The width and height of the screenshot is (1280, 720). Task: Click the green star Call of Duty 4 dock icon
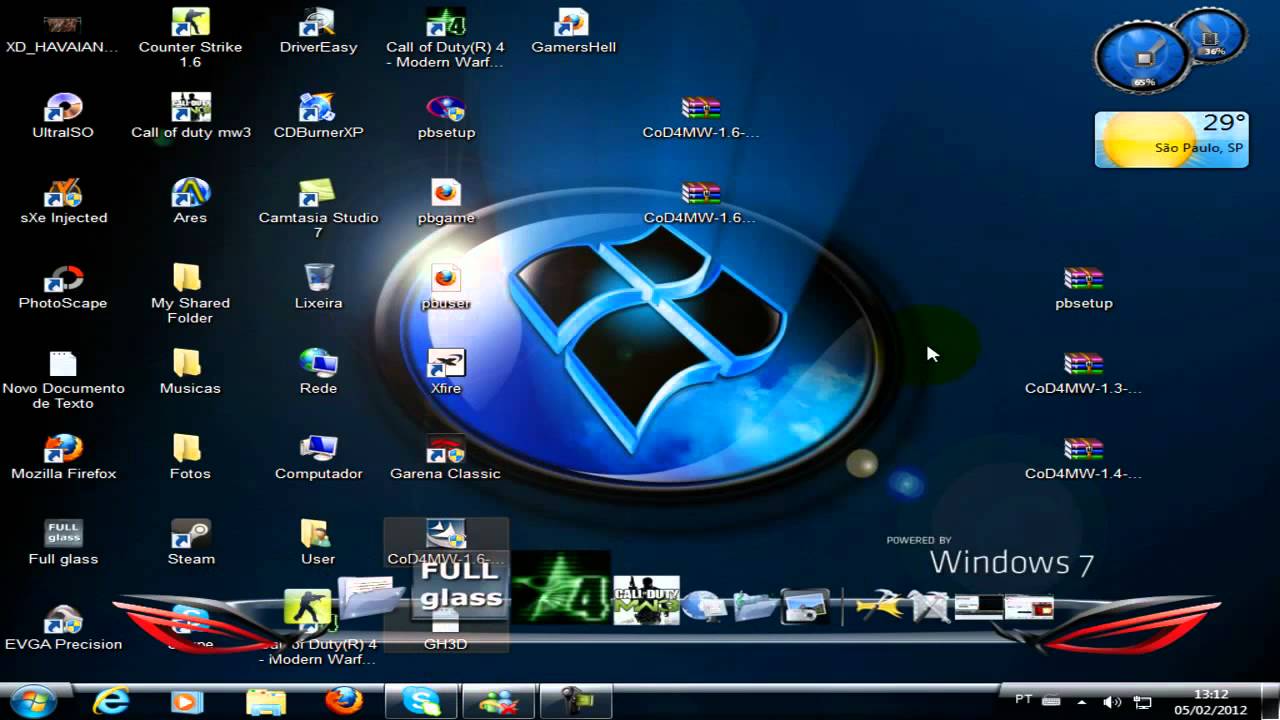click(x=560, y=586)
